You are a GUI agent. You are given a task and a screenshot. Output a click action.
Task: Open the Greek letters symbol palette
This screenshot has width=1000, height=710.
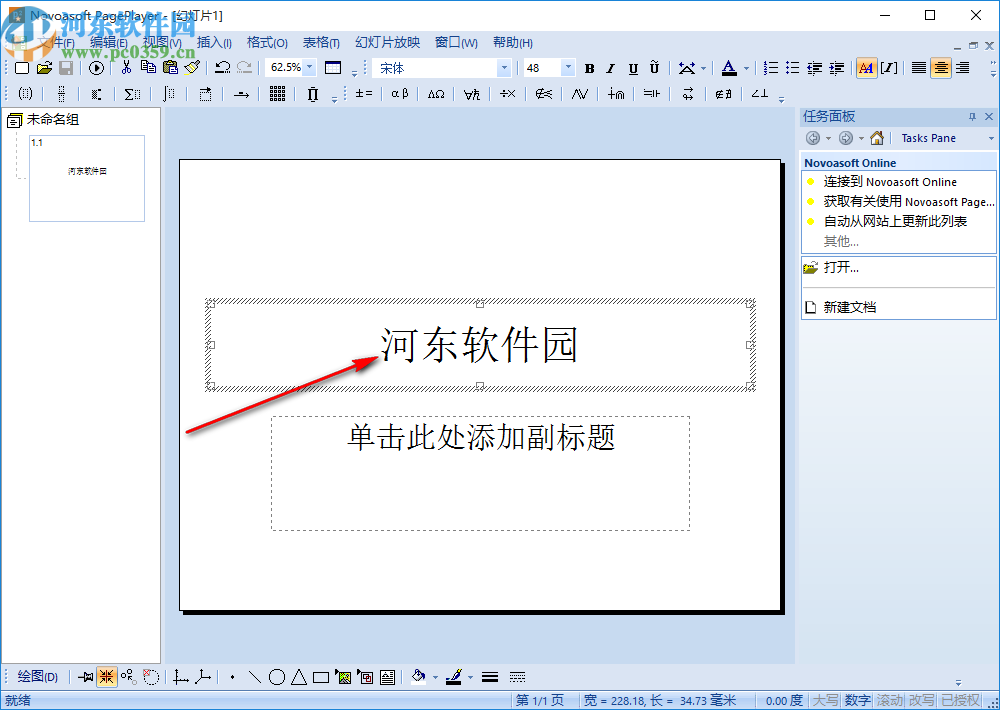pos(400,93)
